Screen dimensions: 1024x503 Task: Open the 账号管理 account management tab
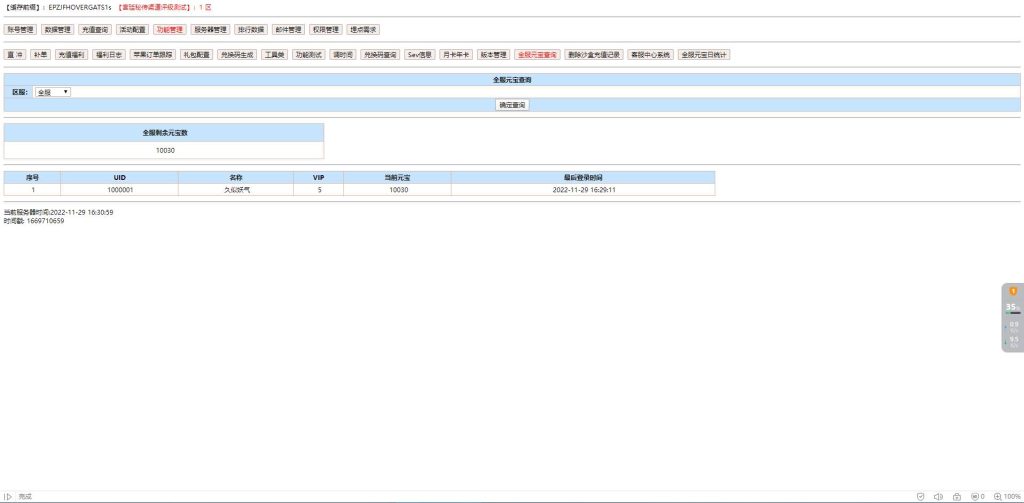click(x=20, y=30)
